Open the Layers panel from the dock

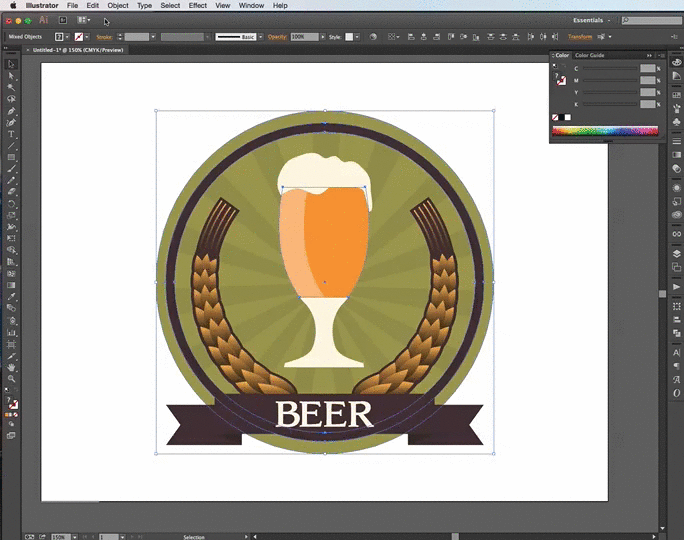point(677,254)
